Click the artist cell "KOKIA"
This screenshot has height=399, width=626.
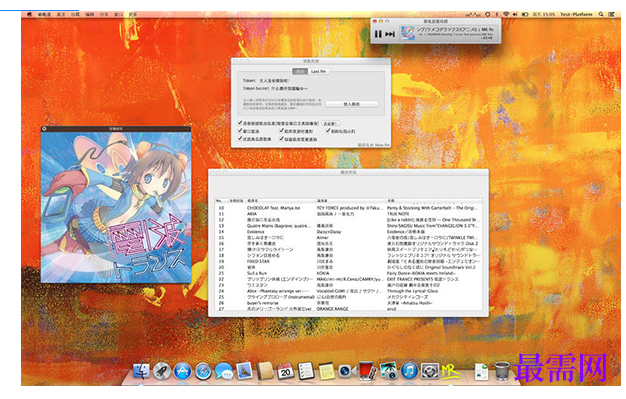click(323, 273)
